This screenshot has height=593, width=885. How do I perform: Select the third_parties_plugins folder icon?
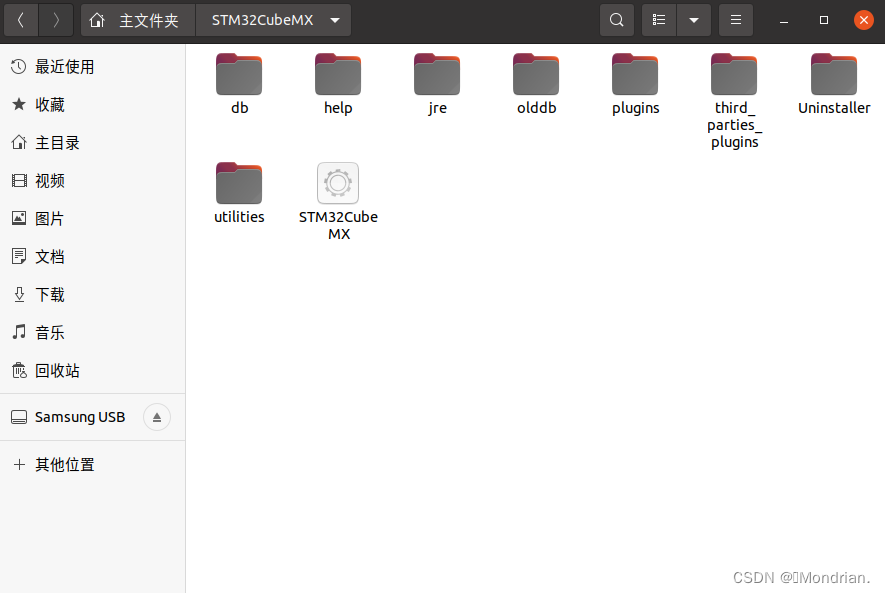[x=734, y=74]
